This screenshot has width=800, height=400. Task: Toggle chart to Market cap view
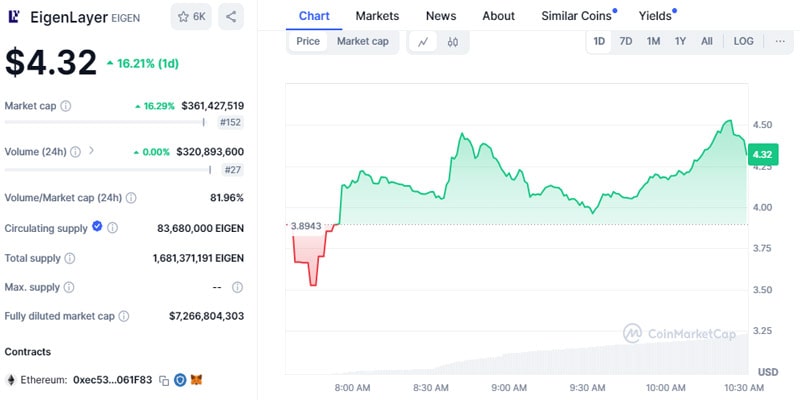[363, 41]
